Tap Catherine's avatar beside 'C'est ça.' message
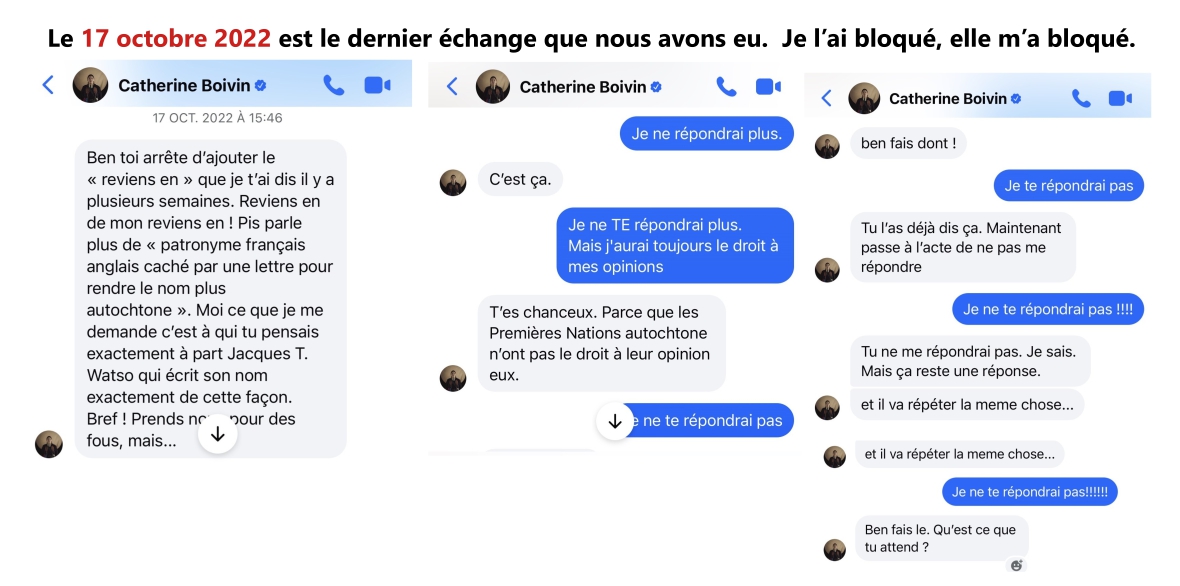 pos(453,179)
